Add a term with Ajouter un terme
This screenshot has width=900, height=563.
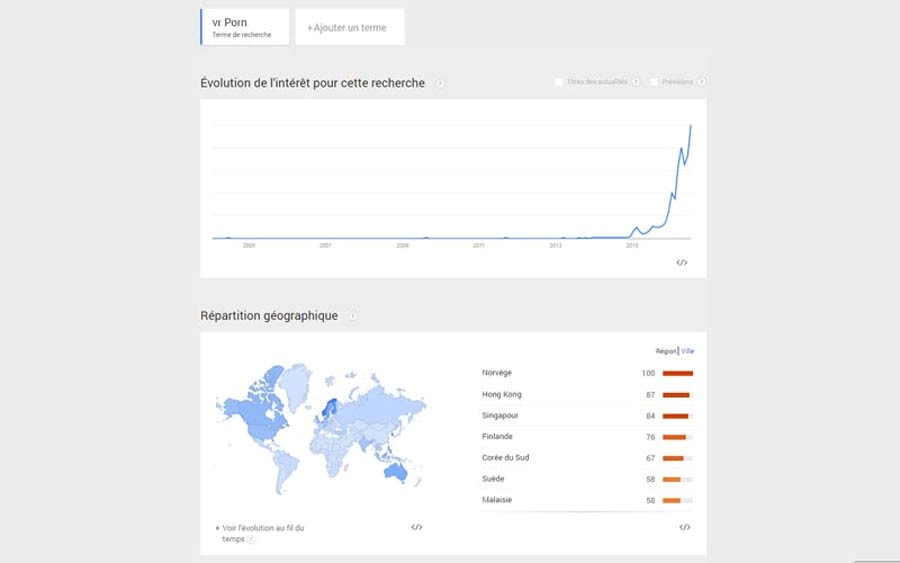(350, 27)
